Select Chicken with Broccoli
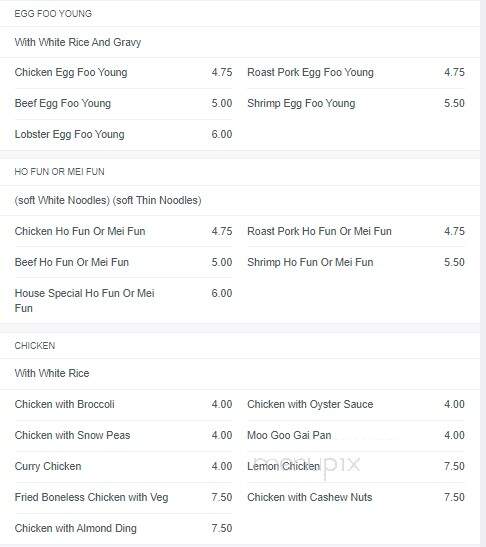486x547 pixels. point(65,404)
